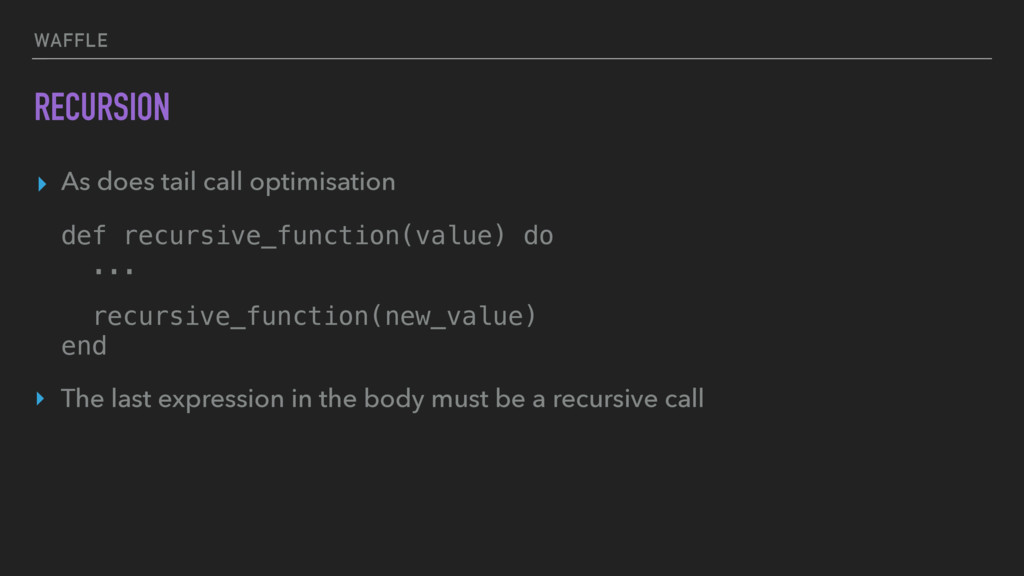Click the horizontal divider line under WAFFLE
The height and width of the screenshot is (576, 1024).
pyautogui.click(x=512, y=59)
